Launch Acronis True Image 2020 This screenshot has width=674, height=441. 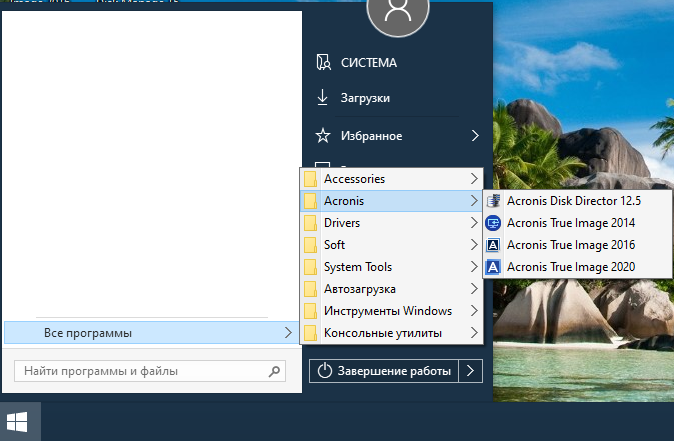tap(577, 267)
